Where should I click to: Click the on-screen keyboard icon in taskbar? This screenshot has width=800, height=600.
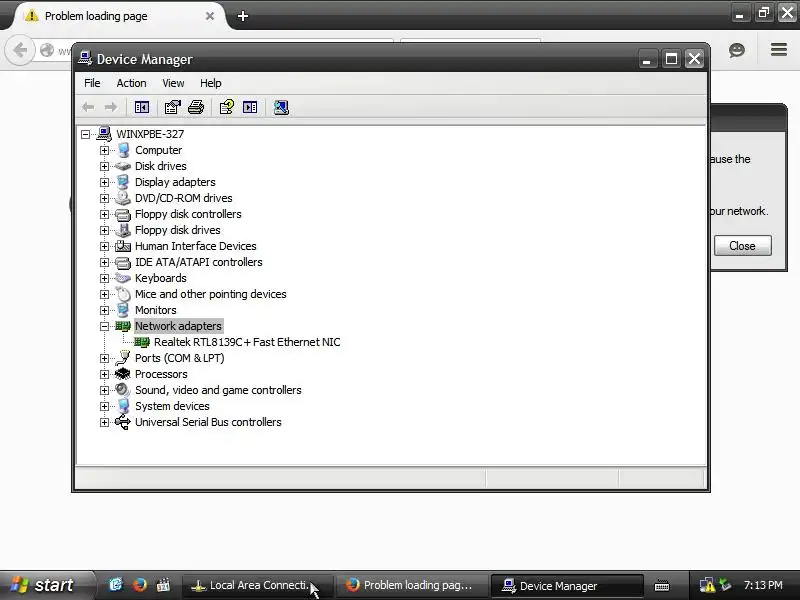[x=662, y=586]
